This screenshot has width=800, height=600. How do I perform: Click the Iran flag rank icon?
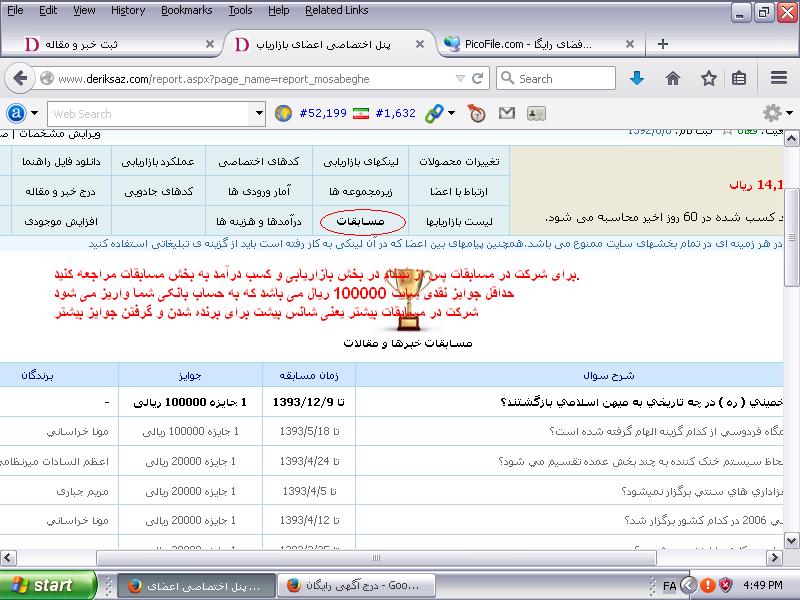pos(361,113)
